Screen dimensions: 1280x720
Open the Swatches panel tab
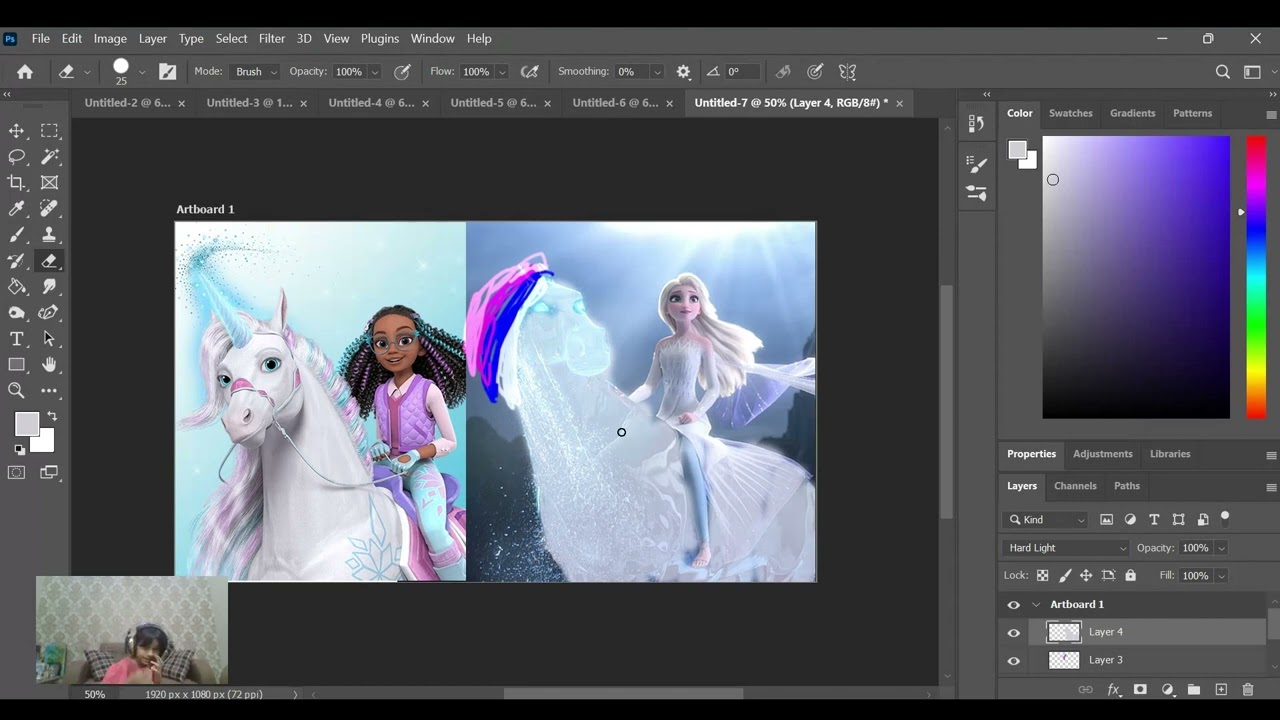click(x=1070, y=113)
